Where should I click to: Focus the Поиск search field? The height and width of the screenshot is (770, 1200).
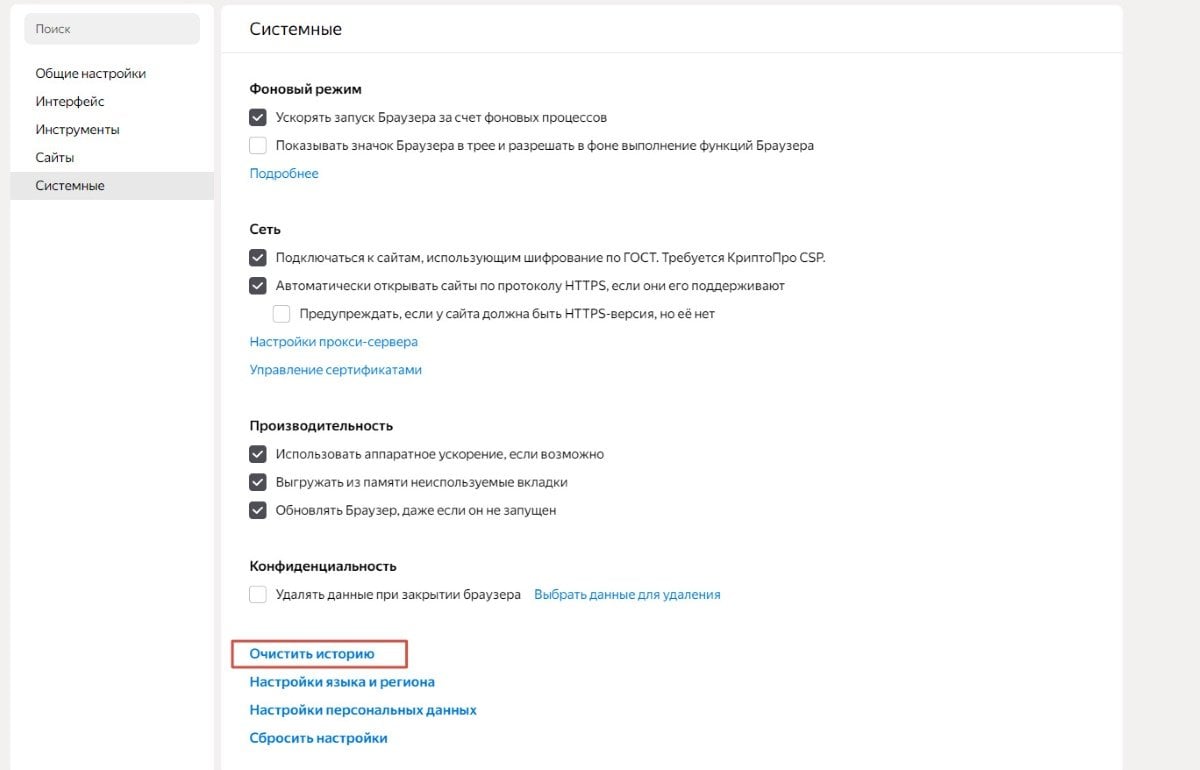pyautogui.click(x=112, y=29)
